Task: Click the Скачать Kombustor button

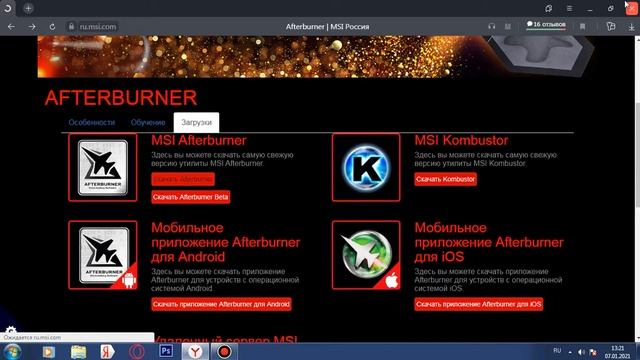Action: [445, 179]
